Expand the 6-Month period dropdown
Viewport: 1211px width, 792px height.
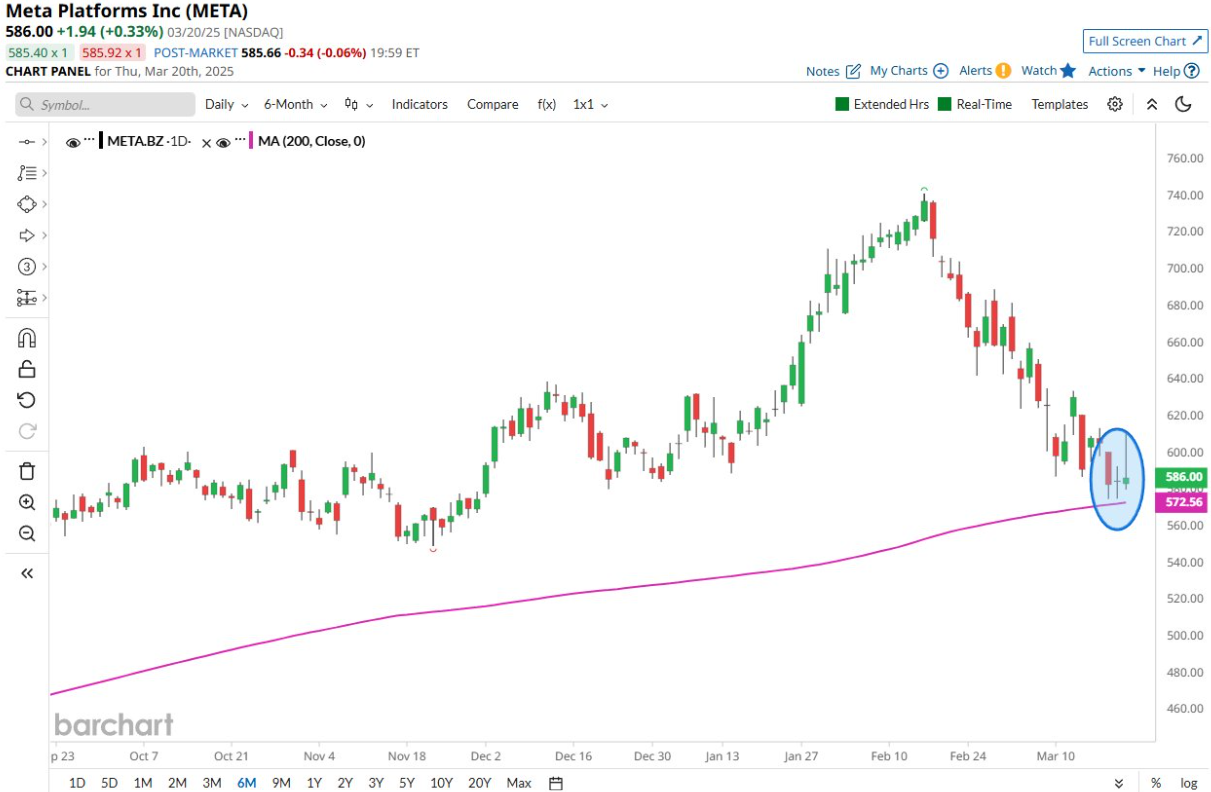tap(296, 104)
